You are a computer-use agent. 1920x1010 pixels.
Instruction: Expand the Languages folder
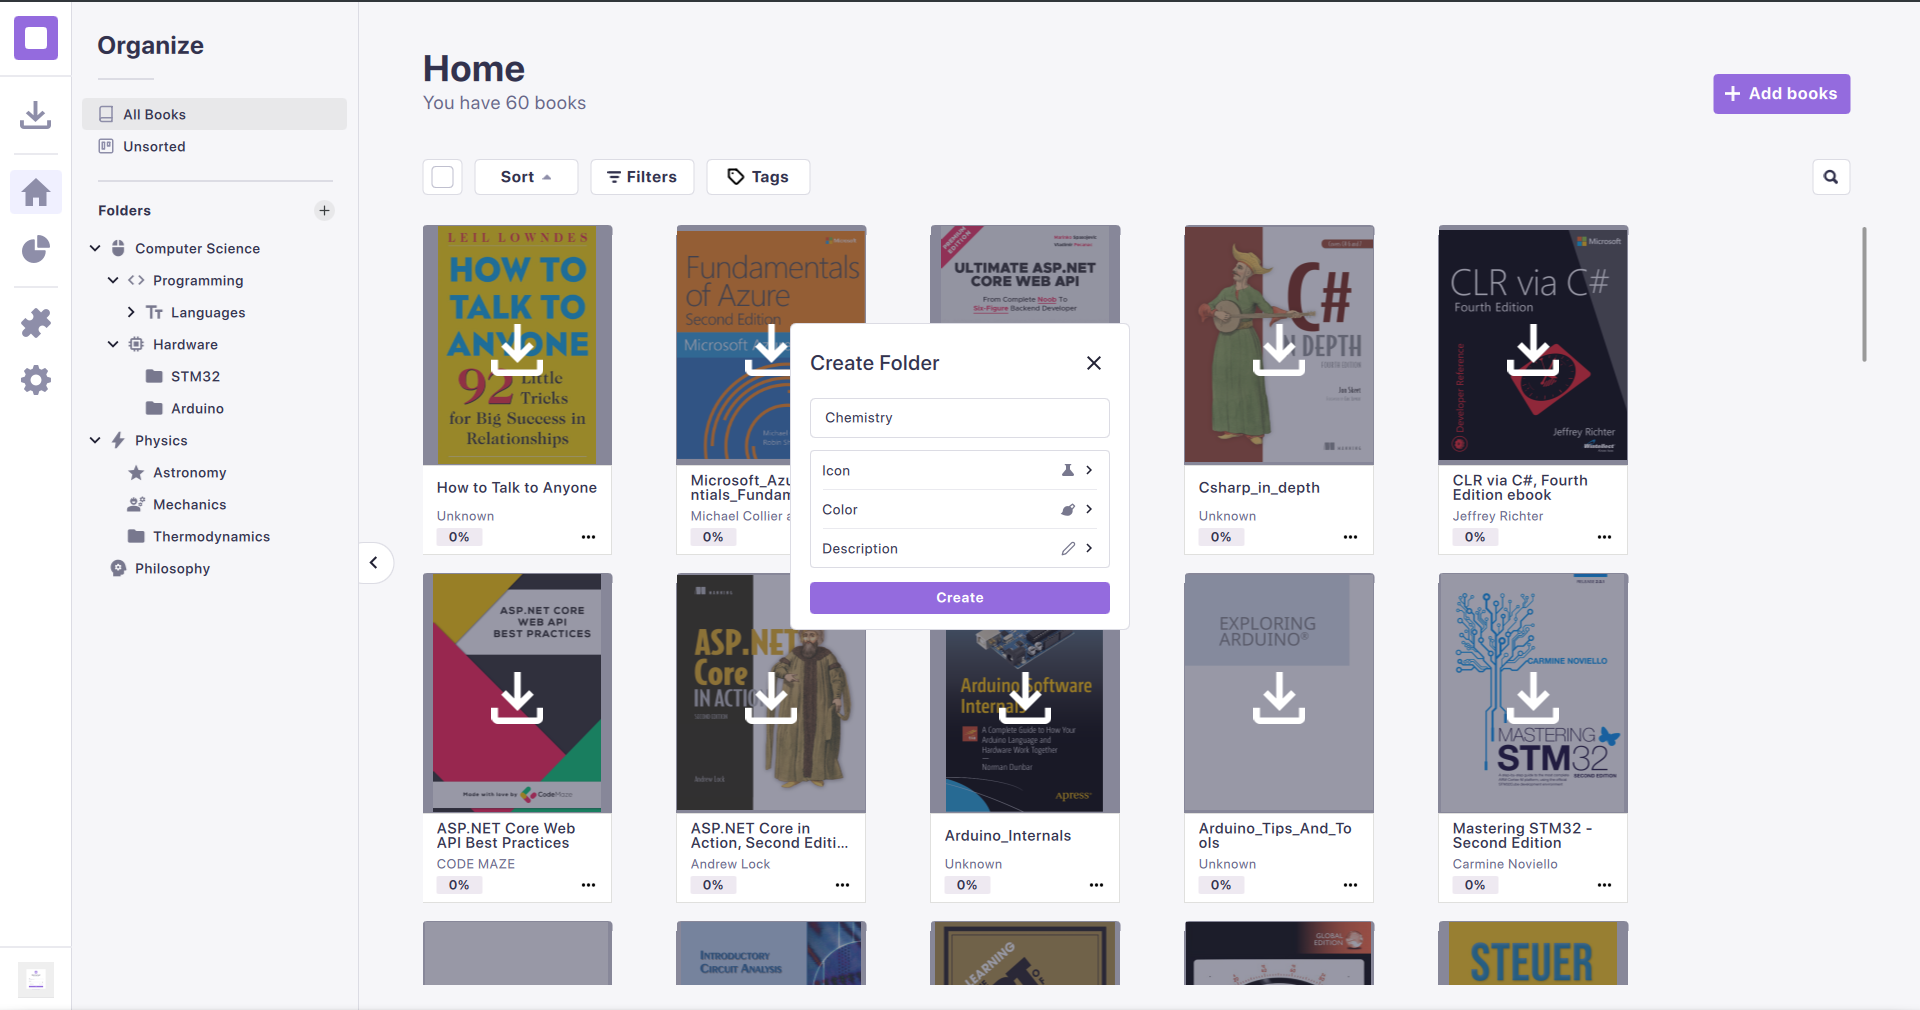(131, 312)
